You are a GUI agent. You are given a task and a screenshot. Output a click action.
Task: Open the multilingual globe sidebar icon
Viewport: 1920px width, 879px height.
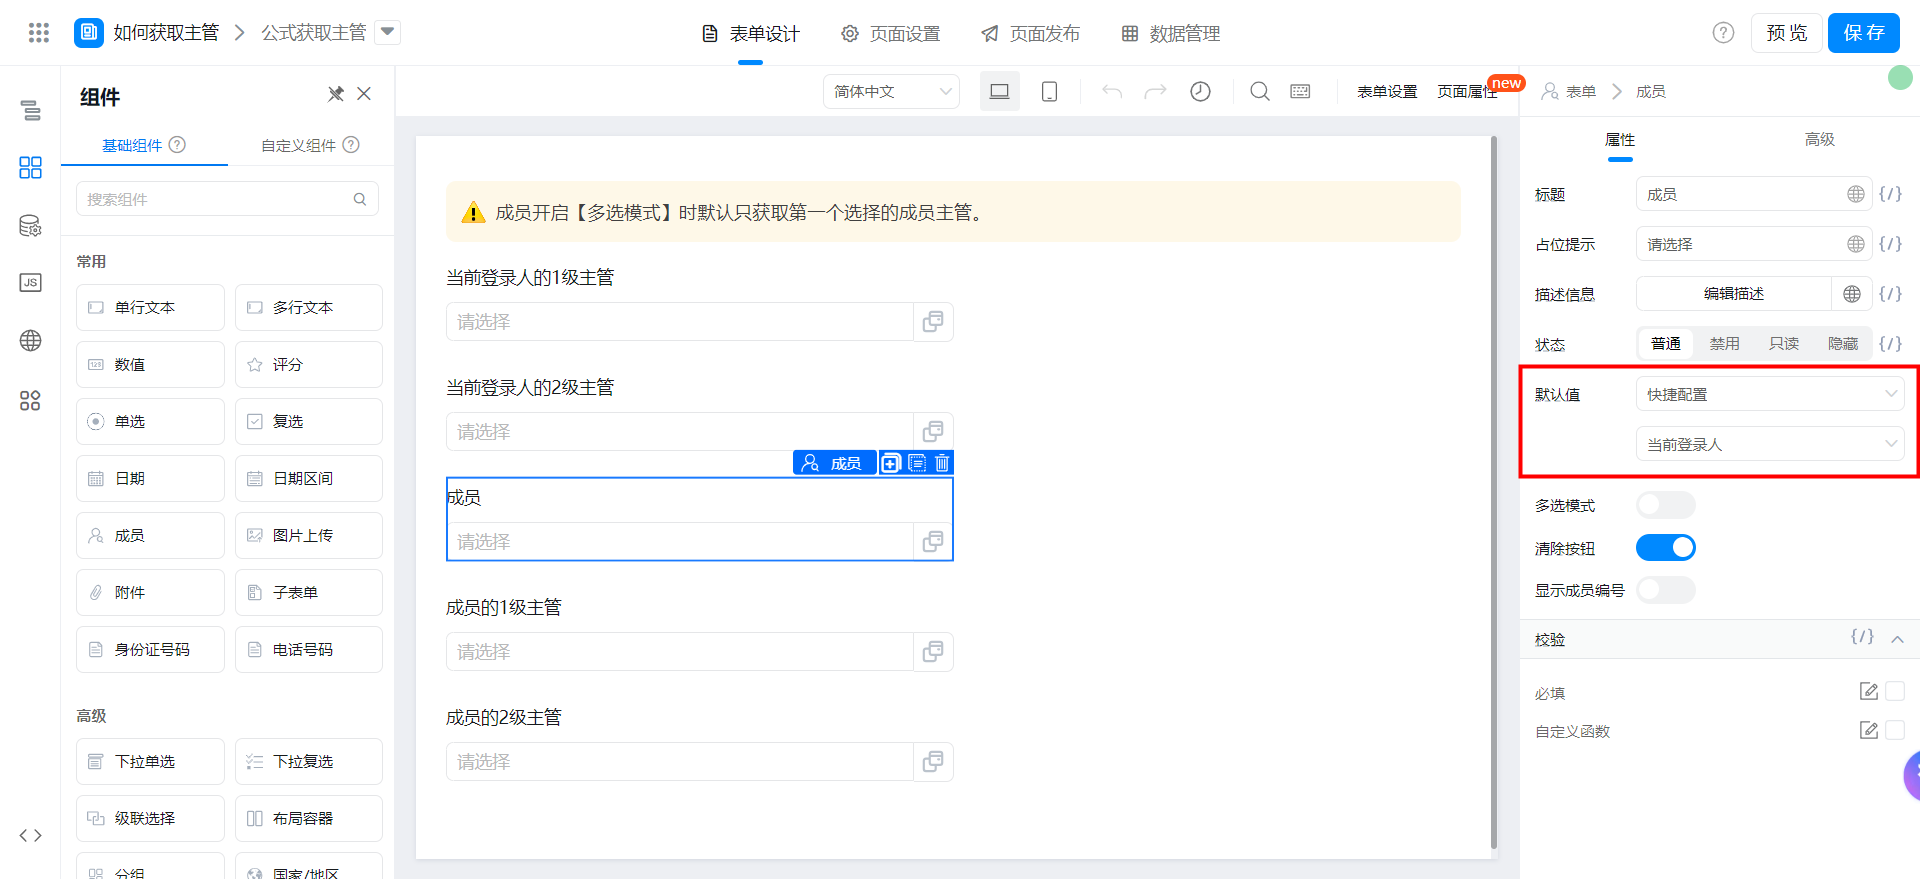[31, 341]
